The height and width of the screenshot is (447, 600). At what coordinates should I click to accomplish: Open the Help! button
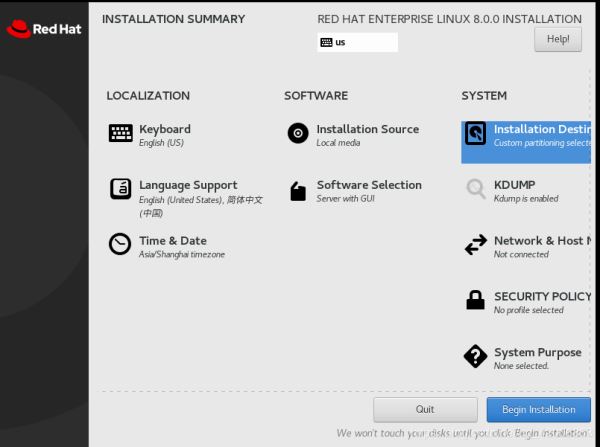pos(558,39)
